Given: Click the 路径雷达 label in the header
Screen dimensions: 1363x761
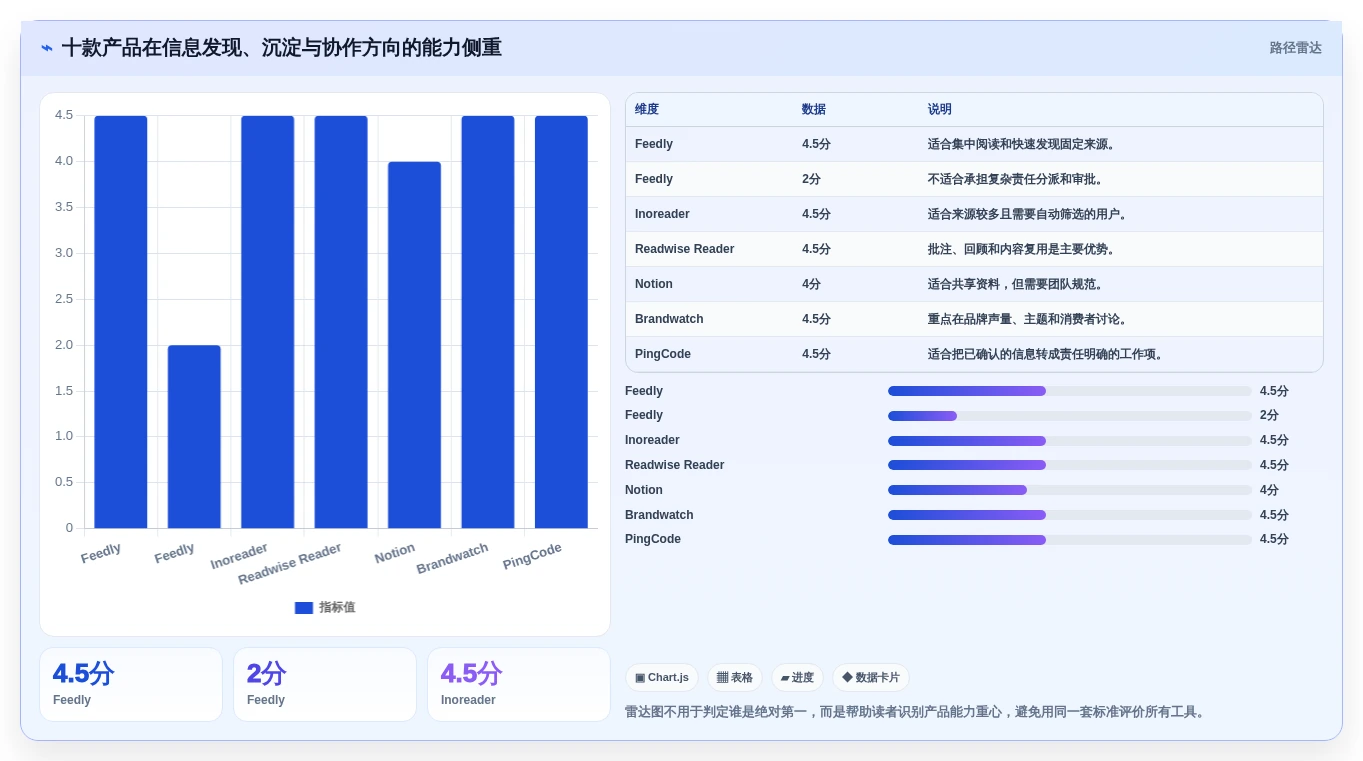Looking at the screenshot, I should 1296,48.
